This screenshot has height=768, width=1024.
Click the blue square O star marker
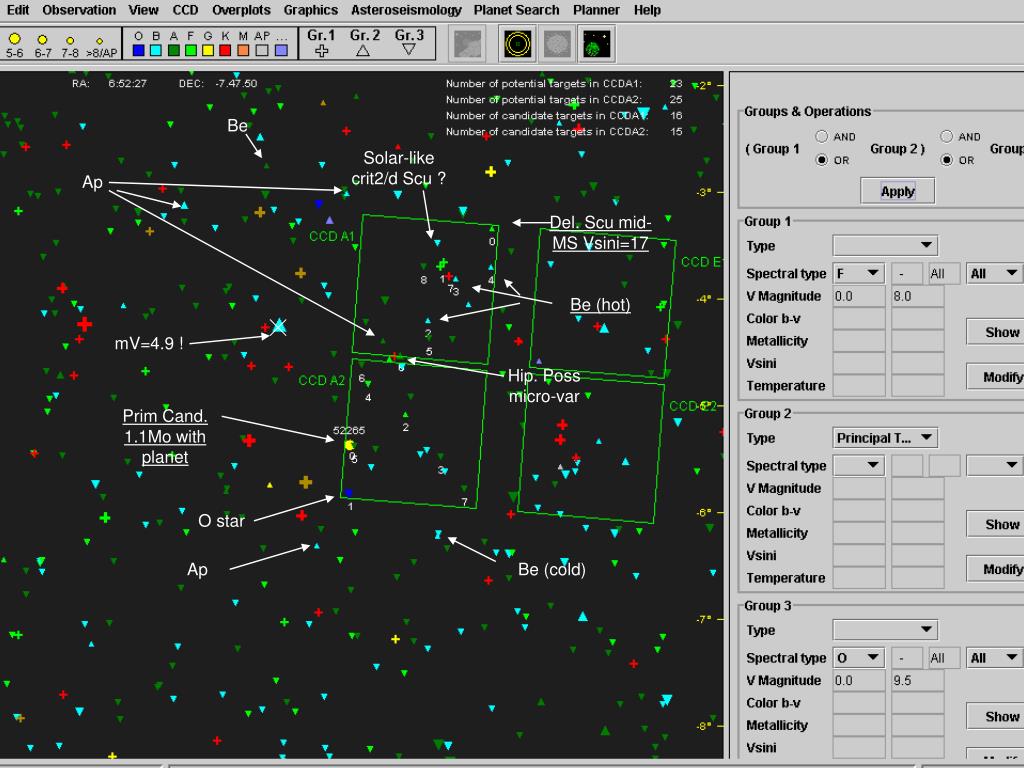348,492
